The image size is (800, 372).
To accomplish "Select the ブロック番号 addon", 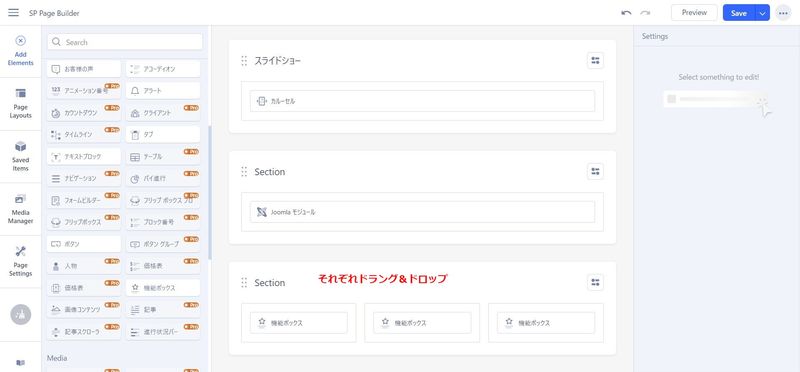I will pos(163,222).
